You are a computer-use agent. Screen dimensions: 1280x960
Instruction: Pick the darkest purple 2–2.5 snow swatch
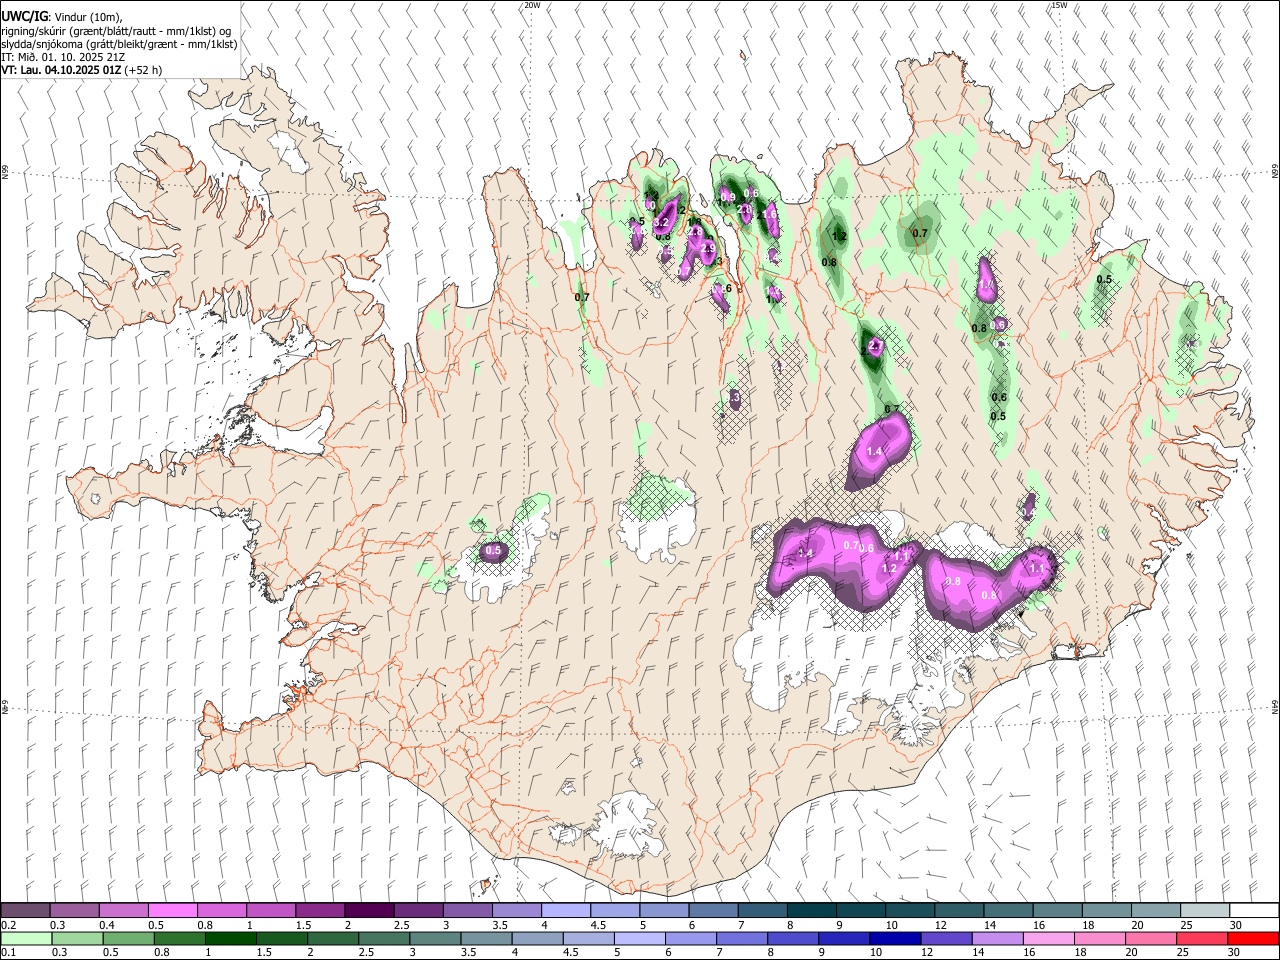[x=369, y=911]
